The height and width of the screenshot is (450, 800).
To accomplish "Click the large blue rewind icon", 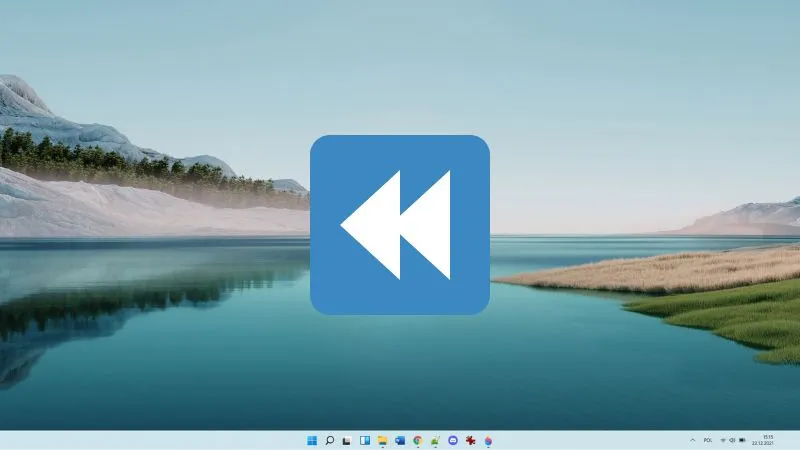I will pyautogui.click(x=400, y=225).
